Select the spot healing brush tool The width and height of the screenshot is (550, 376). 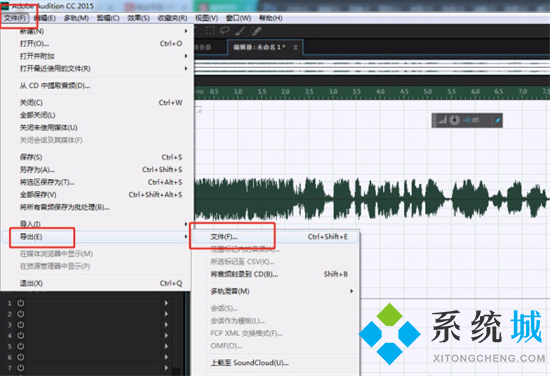pyautogui.click(x=256, y=31)
